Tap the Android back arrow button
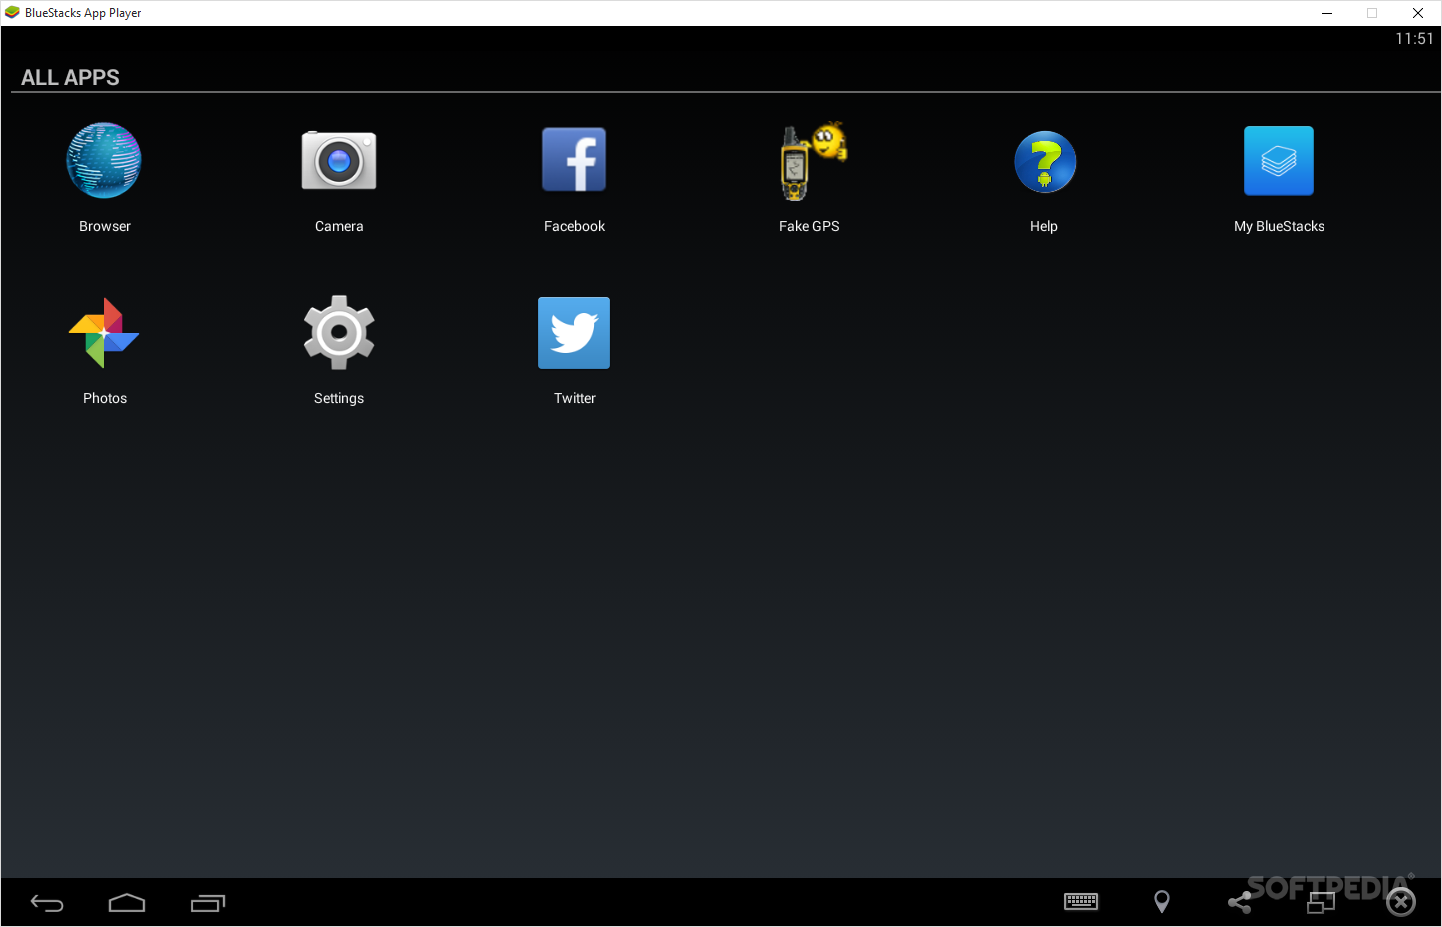This screenshot has height=927, width=1442. 47,904
